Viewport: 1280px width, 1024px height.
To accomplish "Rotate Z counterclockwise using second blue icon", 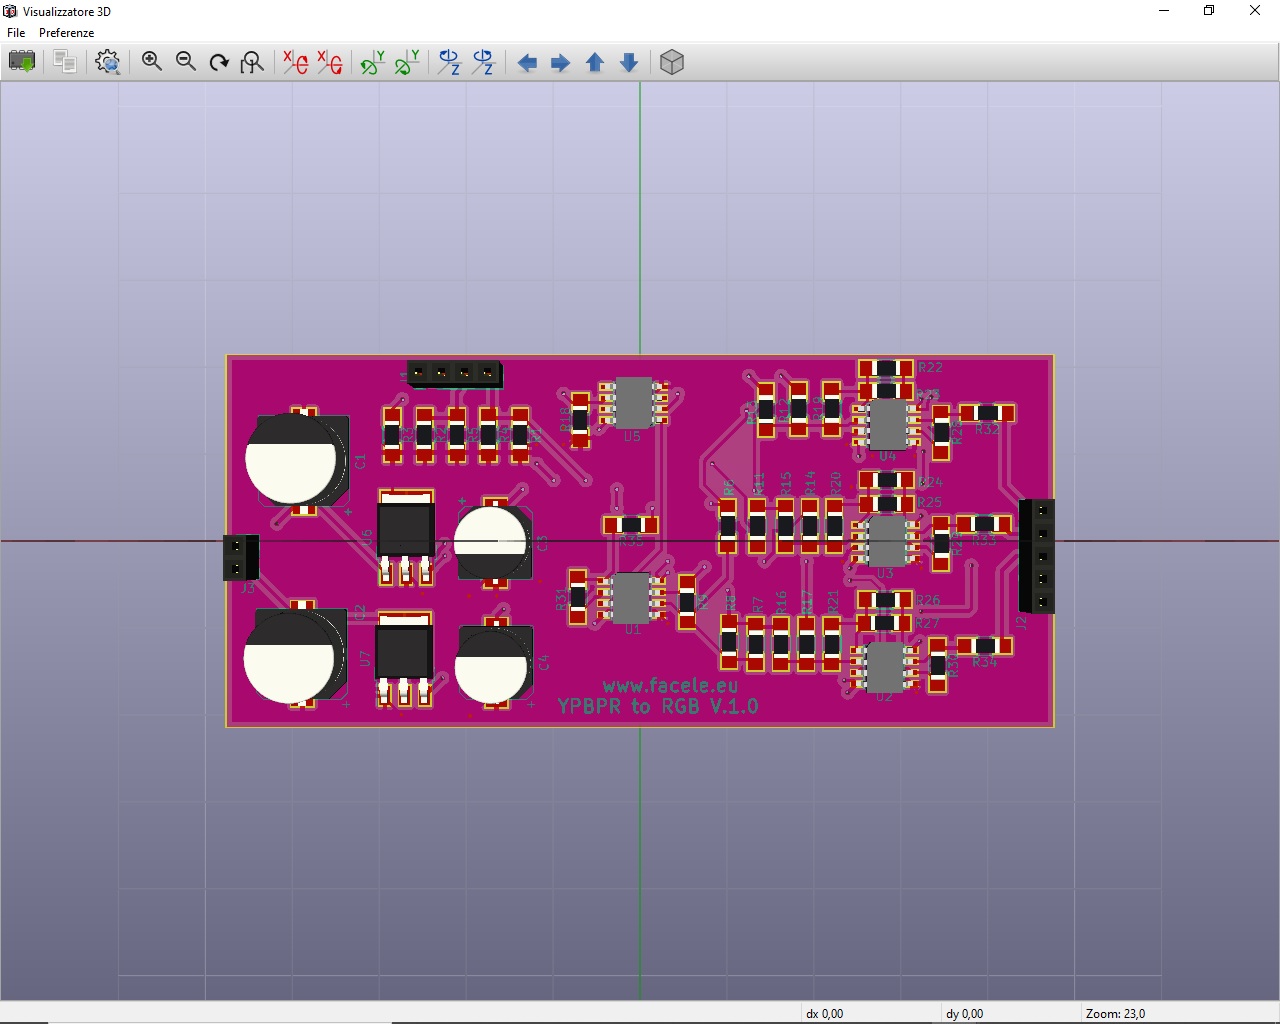I will click(x=484, y=62).
